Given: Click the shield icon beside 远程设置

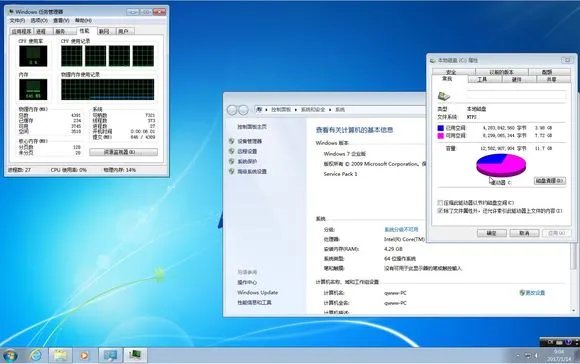Looking at the screenshot, I should pyautogui.click(x=232, y=151).
